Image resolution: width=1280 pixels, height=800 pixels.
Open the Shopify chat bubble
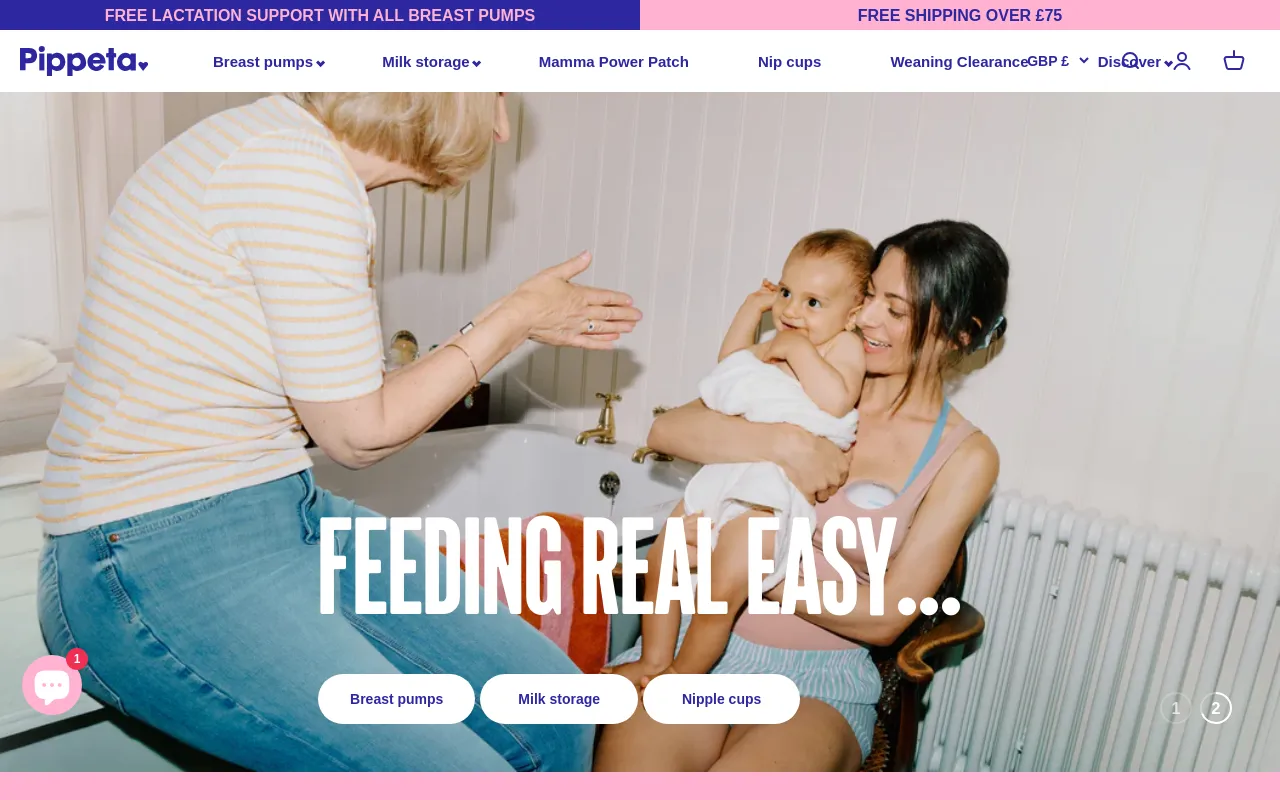[52, 685]
